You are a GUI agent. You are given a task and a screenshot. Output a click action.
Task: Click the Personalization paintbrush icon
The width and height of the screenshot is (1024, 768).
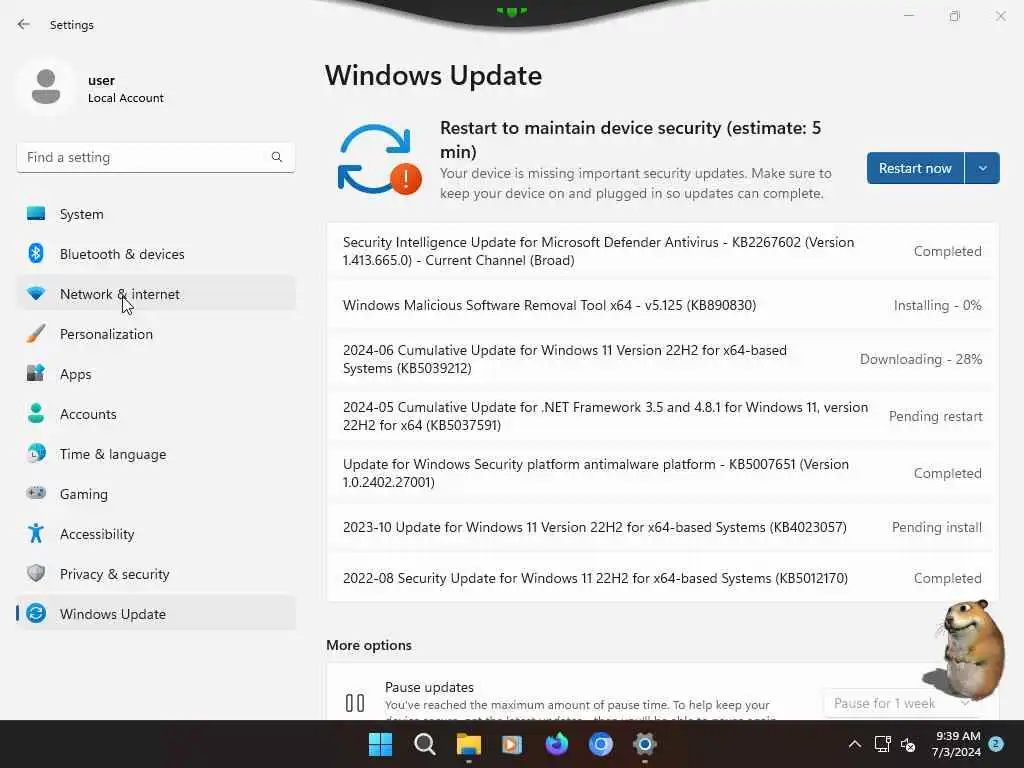pyautogui.click(x=36, y=334)
